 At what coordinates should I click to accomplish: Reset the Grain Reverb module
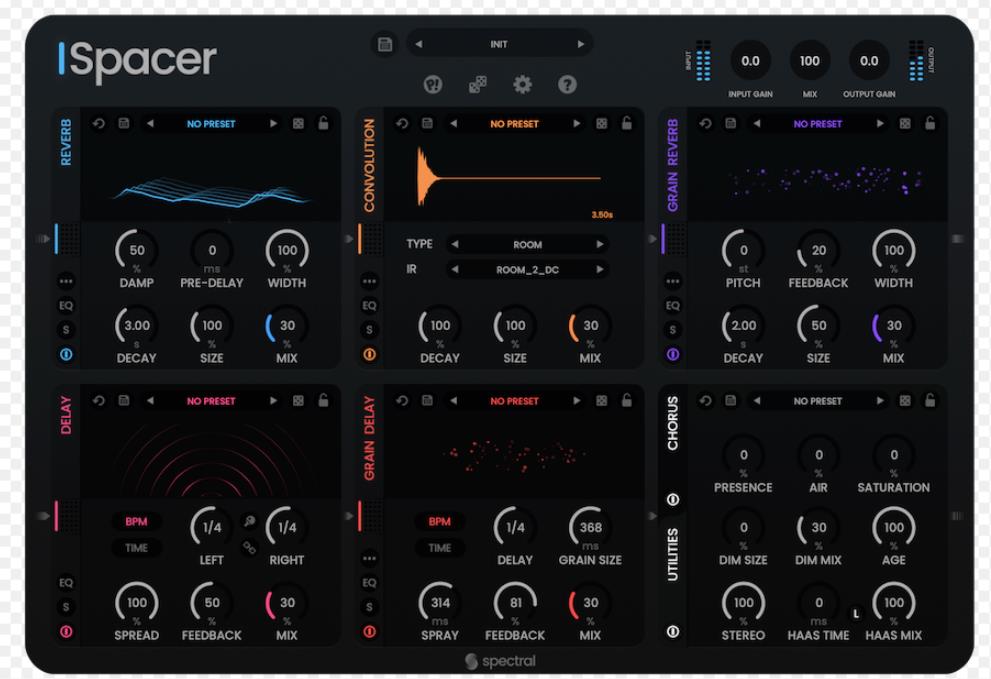click(x=705, y=123)
